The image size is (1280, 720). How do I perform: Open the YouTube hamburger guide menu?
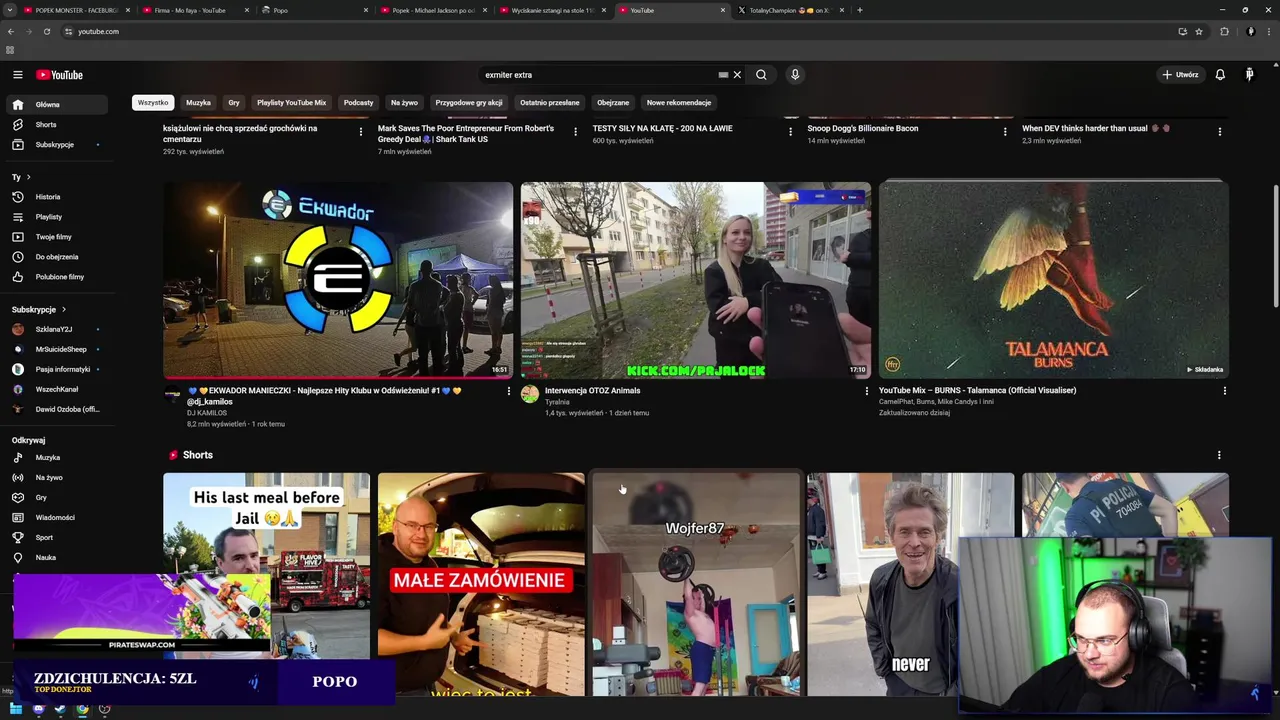pyautogui.click(x=17, y=75)
